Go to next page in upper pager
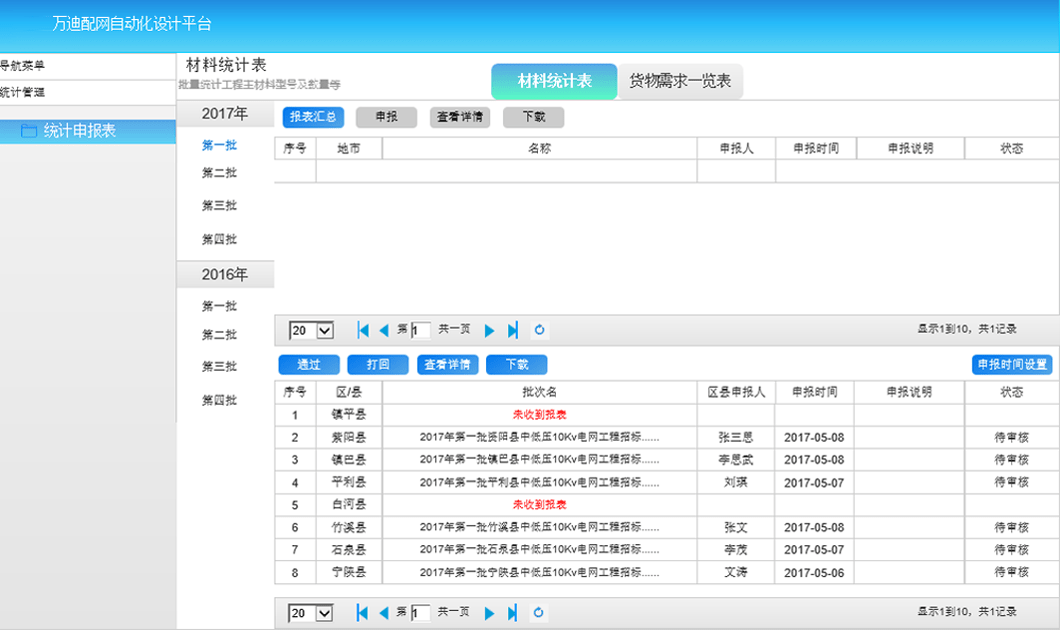 pos(489,330)
